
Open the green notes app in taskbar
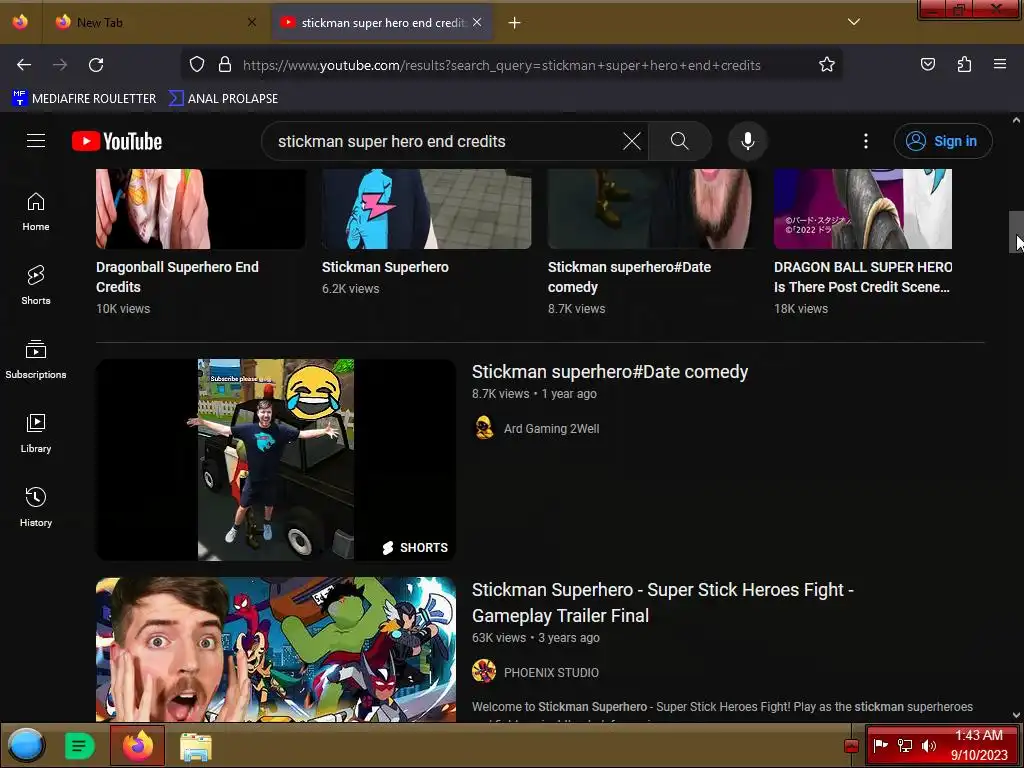pyautogui.click(x=80, y=746)
